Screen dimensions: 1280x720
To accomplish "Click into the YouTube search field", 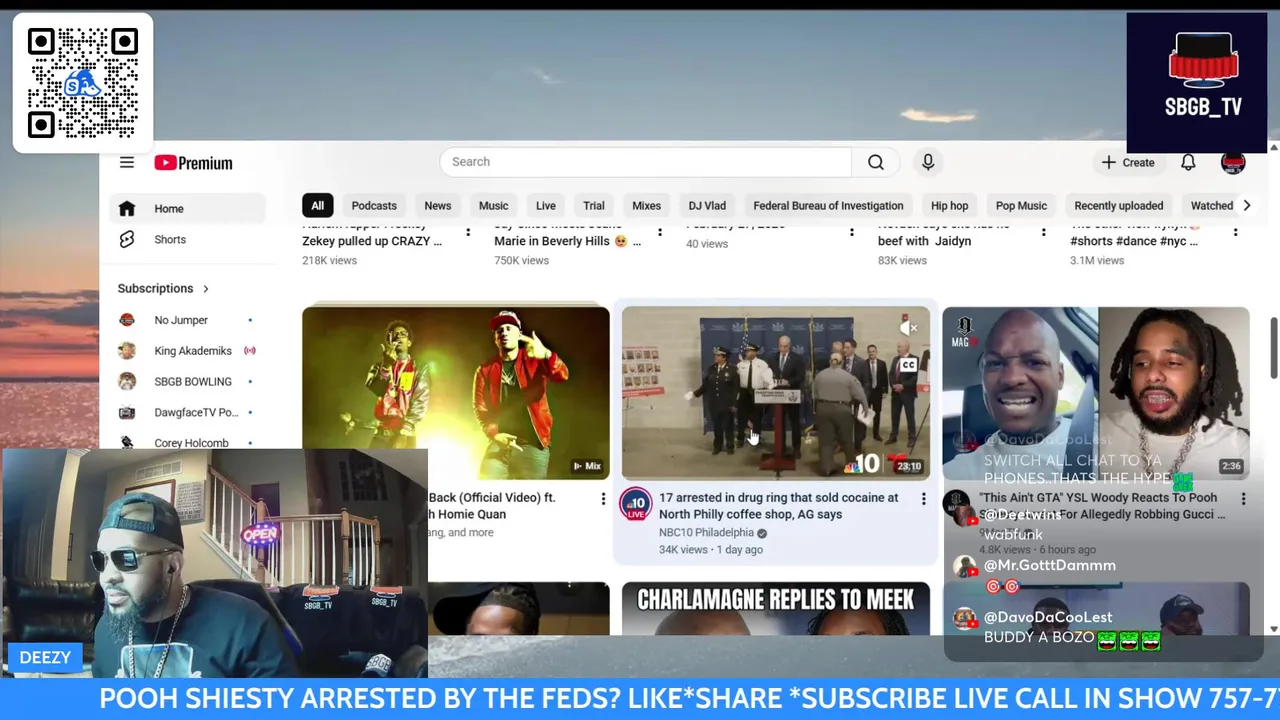I will coord(645,162).
